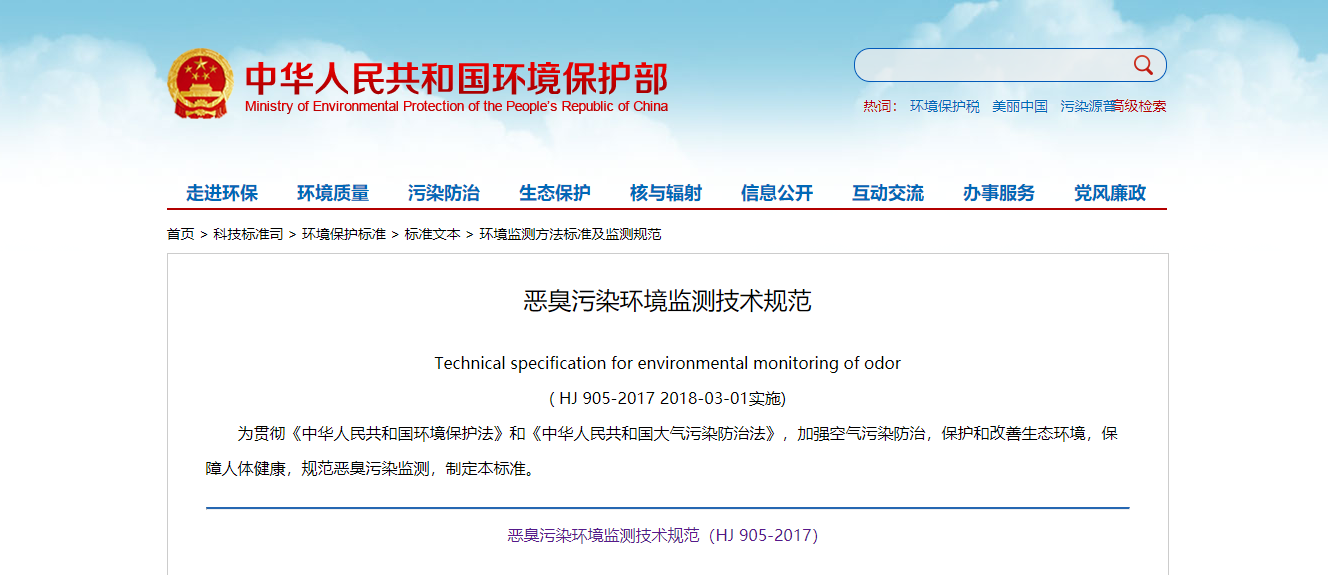This screenshot has height=575, width=1328.
Task: Open the 走进环保 navigation menu
Action: (x=222, y=193)
